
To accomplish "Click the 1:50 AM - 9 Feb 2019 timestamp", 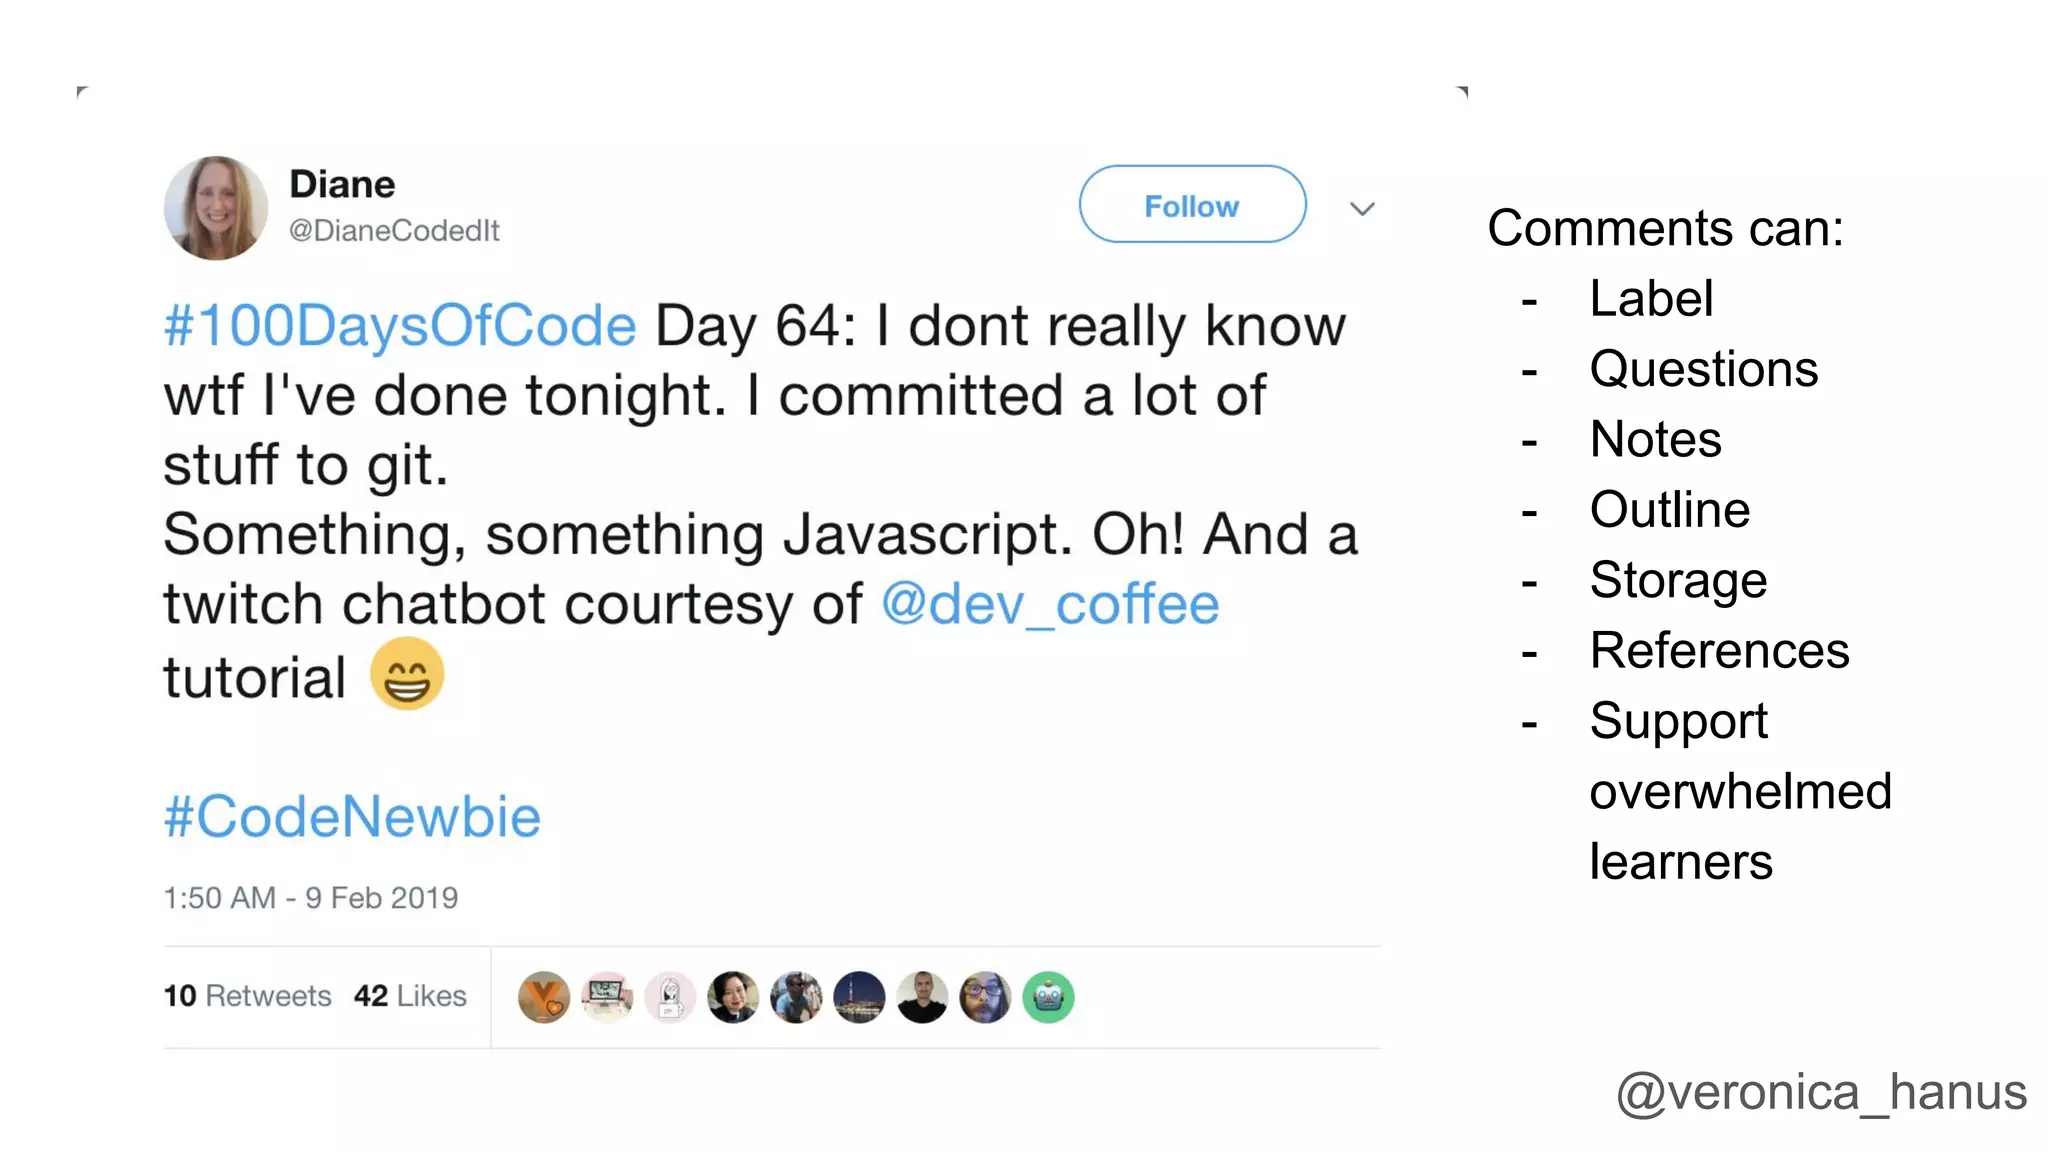I will pyautogui.click(x=311, y=897).
